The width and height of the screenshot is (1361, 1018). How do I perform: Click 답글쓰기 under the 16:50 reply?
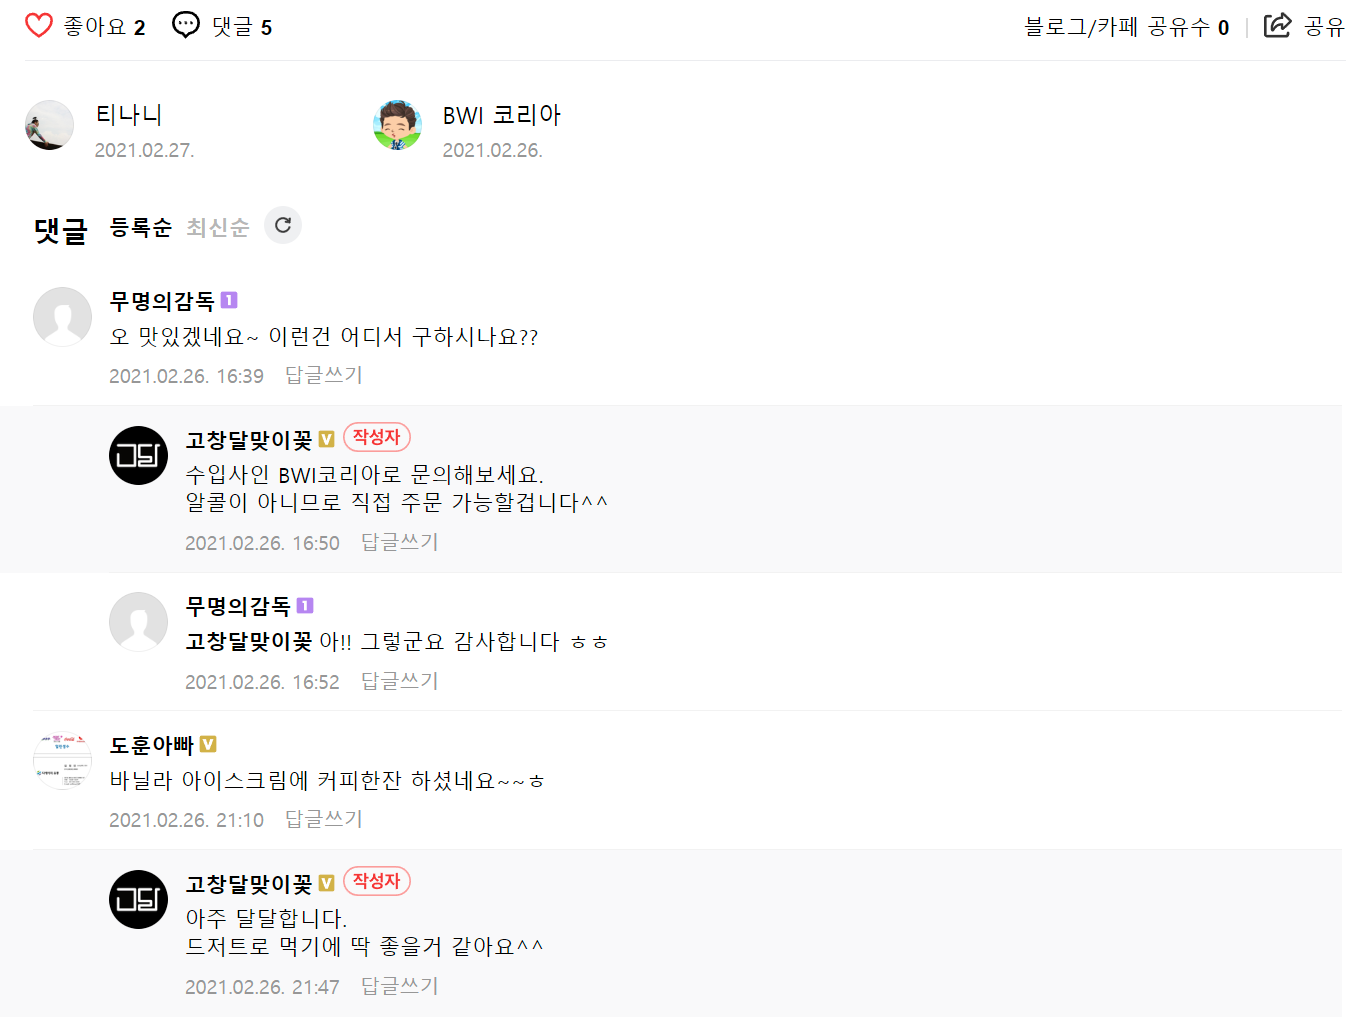coord(400,542)
